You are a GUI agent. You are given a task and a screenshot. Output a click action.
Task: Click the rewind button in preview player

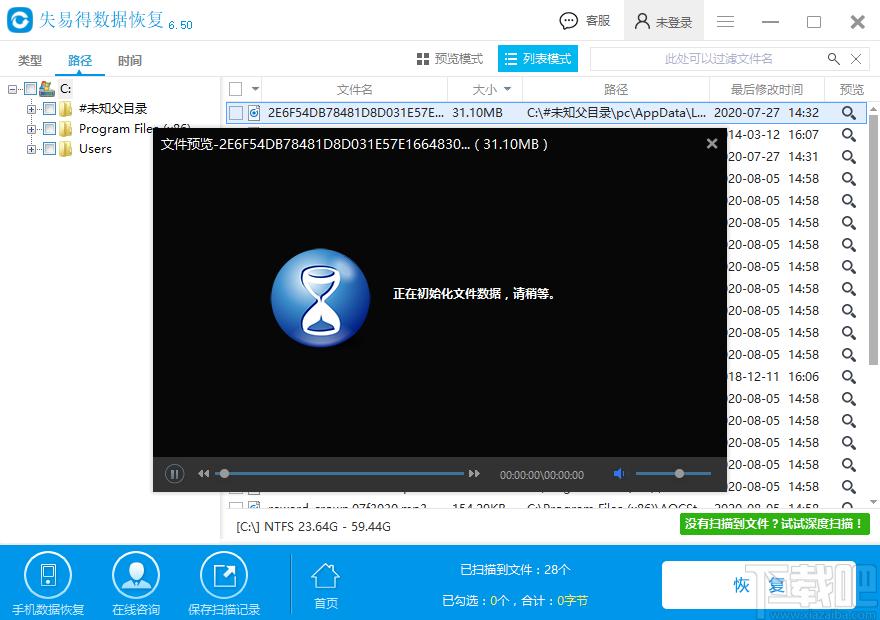click(203, 474)
